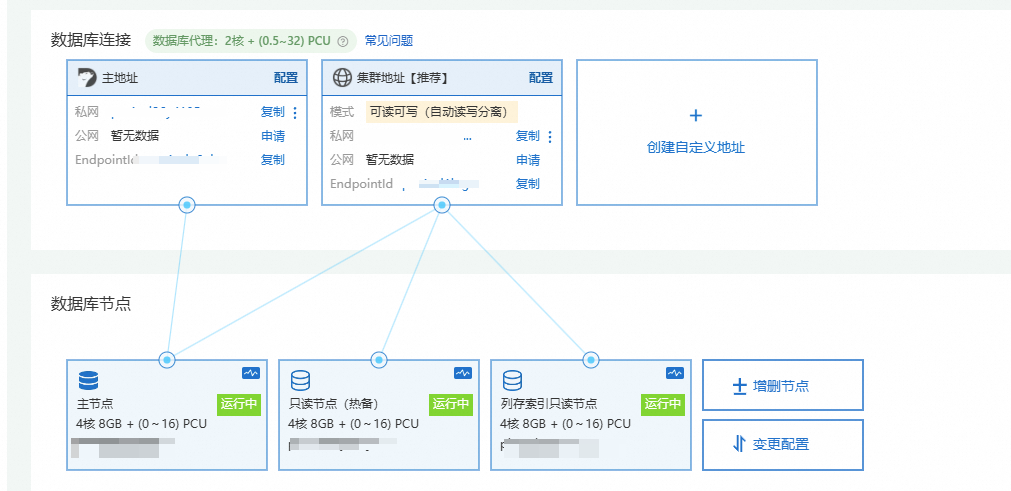Click the 数据库代理 PCU badge

point(251,41)
